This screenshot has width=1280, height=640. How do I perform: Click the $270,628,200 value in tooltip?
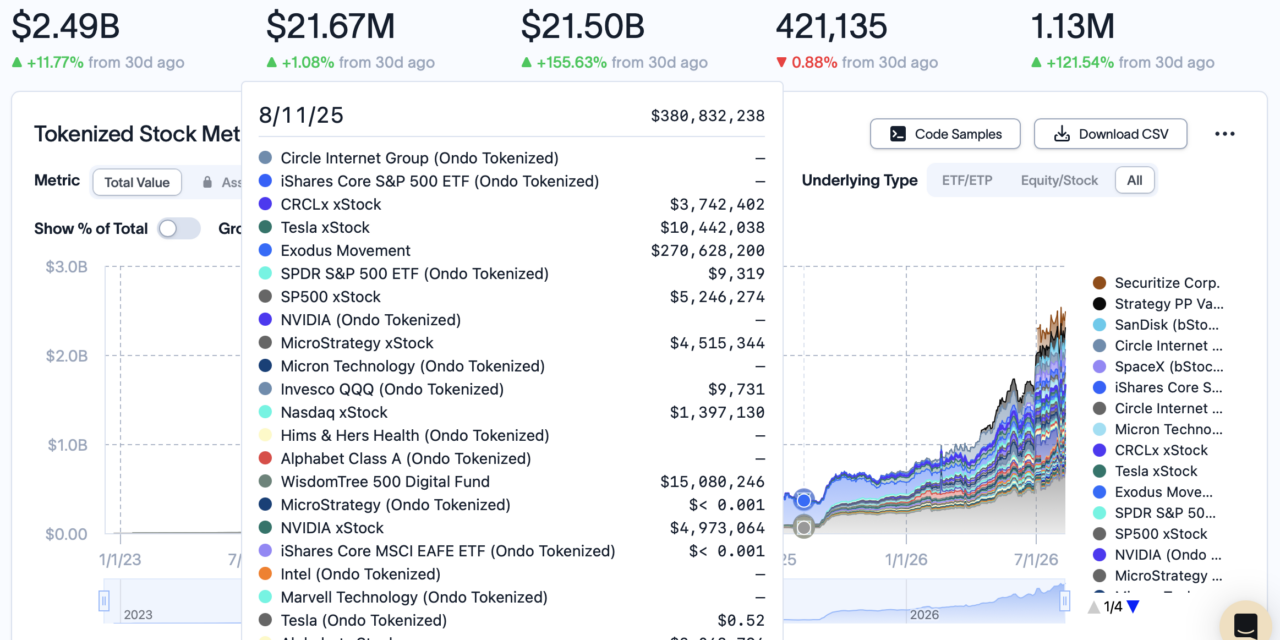tap(708, 251)
